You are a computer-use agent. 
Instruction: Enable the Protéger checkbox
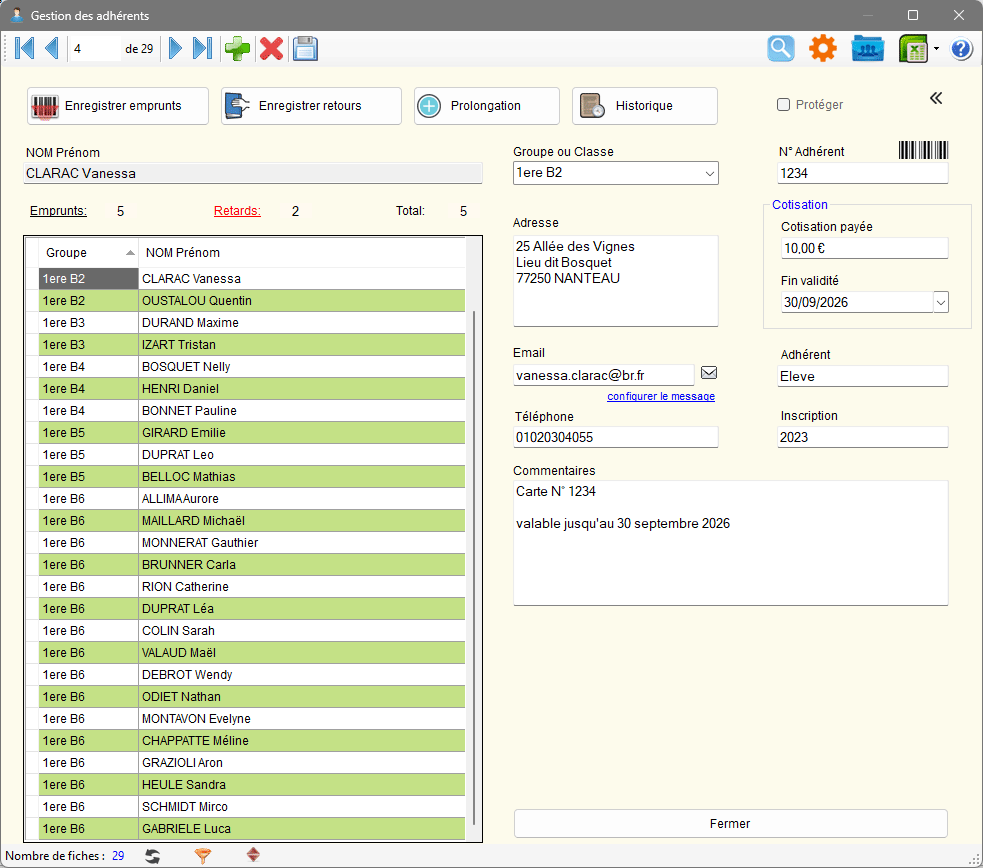click(x=784, y=105)
